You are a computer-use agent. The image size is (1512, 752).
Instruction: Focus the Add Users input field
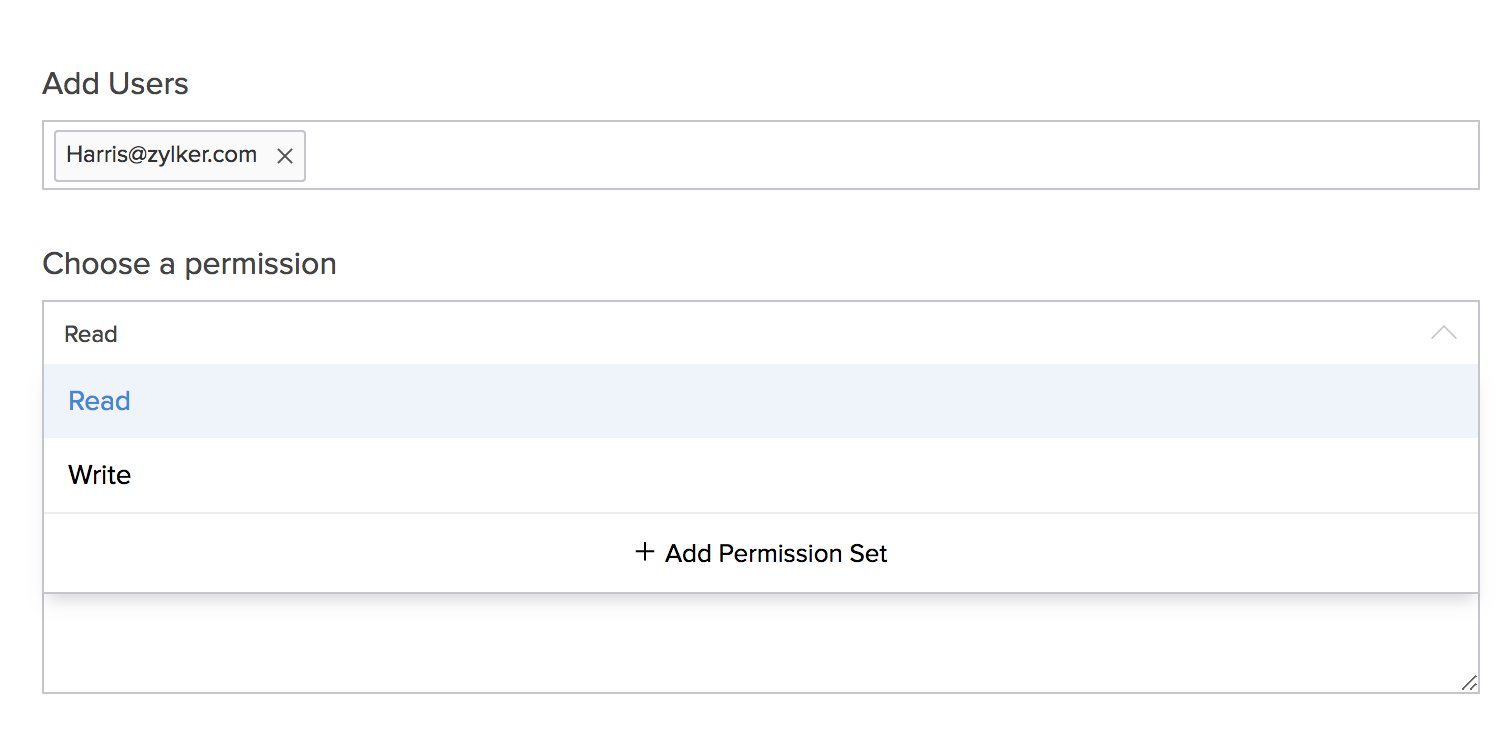(890, 156)
